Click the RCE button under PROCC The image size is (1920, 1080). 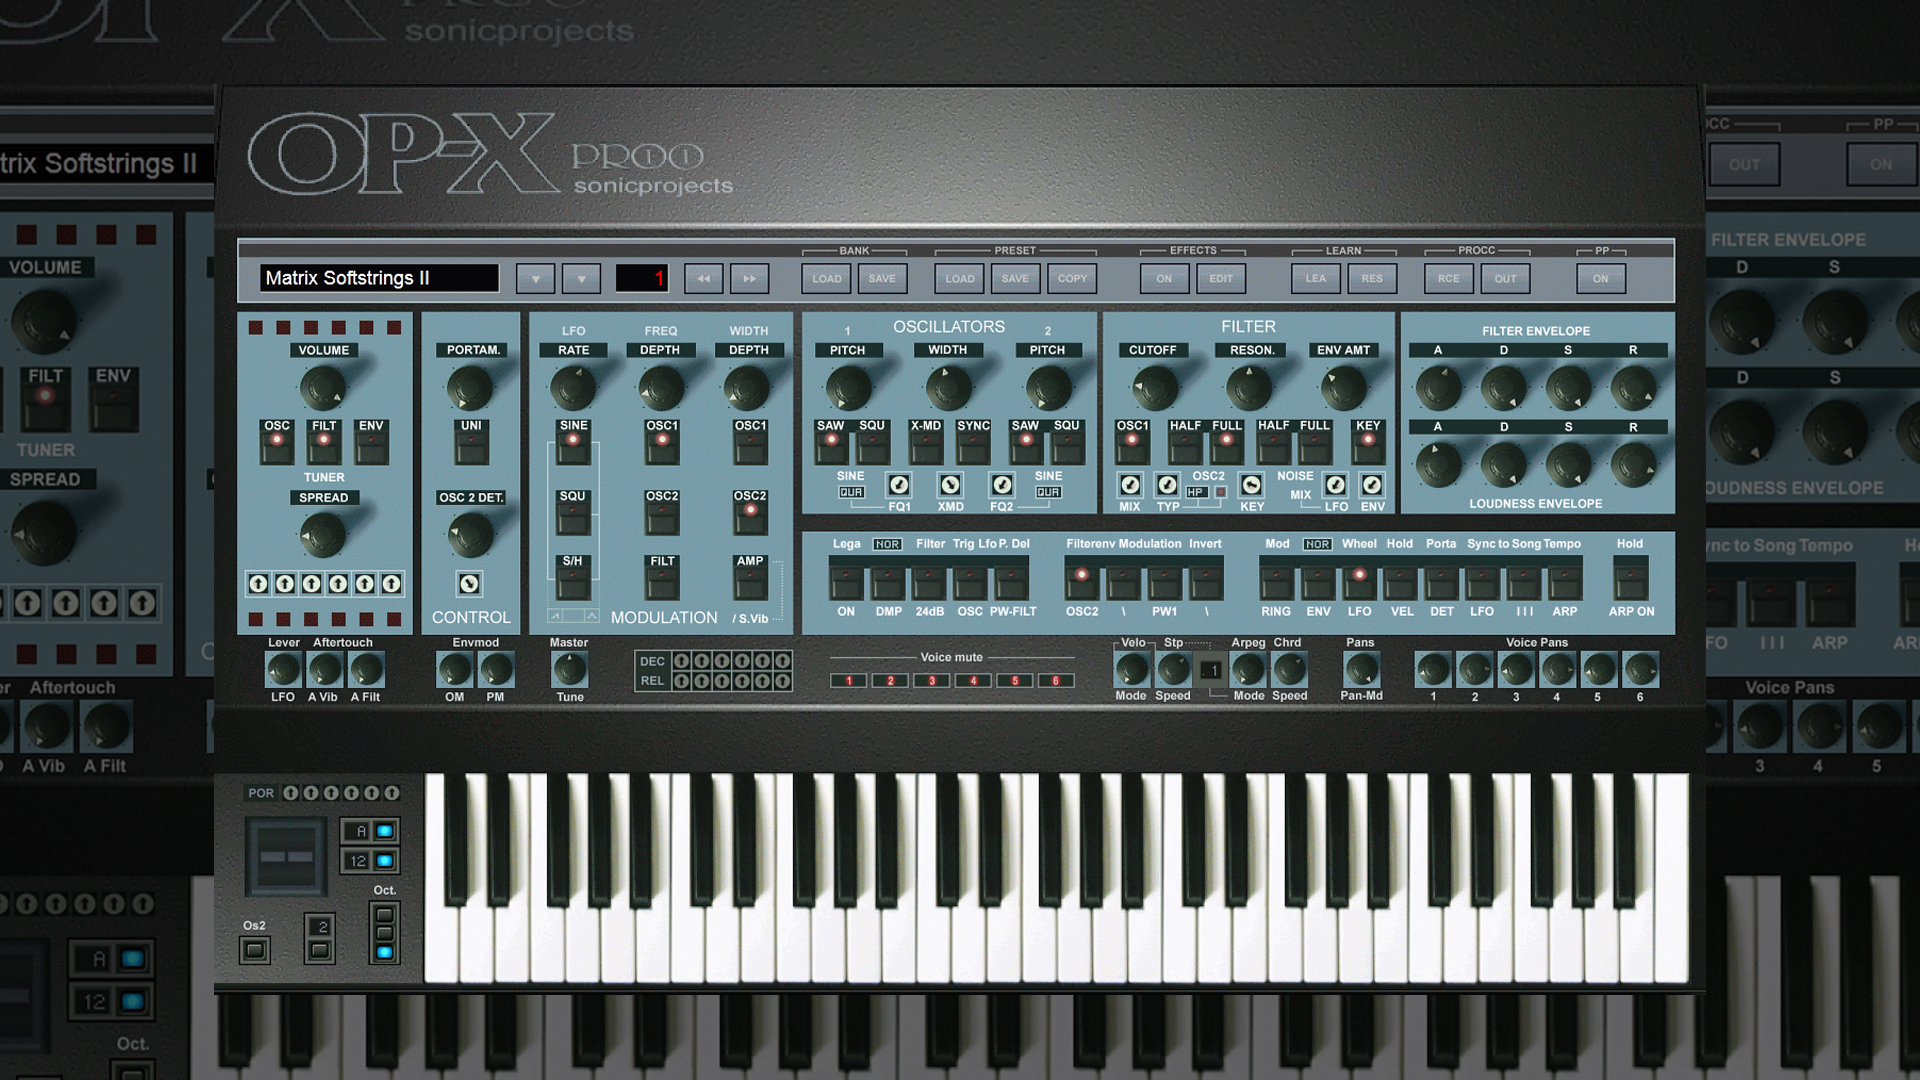click(x=1449, y=279)
